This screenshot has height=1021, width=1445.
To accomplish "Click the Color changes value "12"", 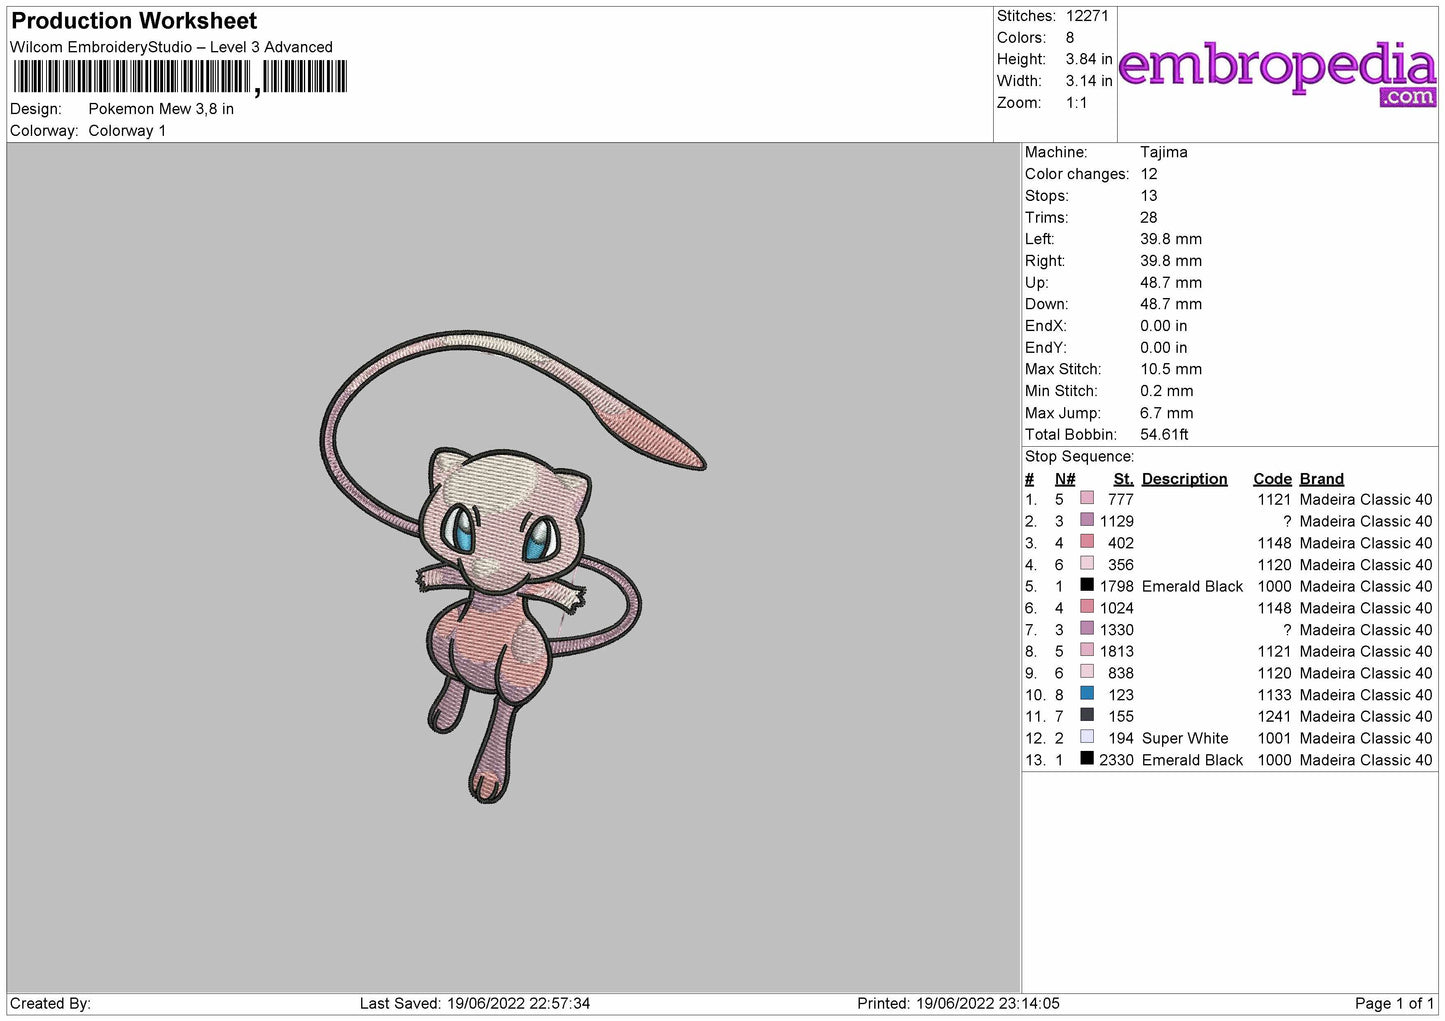I will coord(1149,174).
